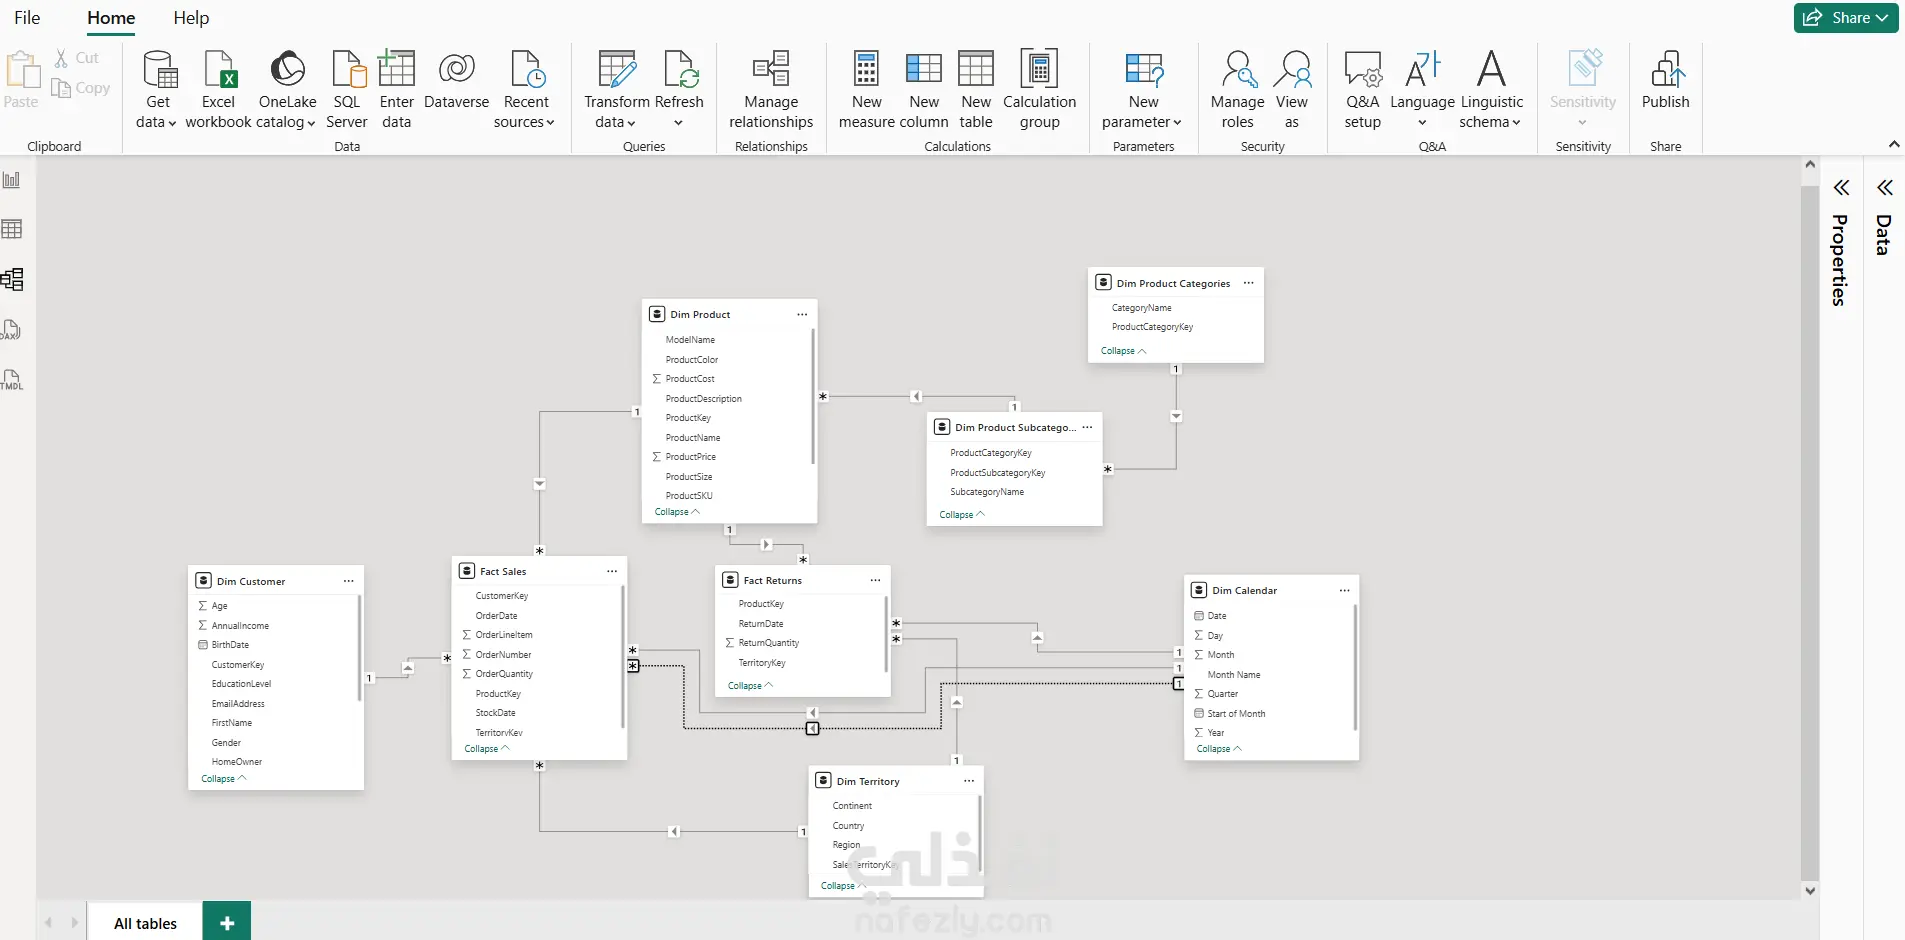Expand the Properties pane
Viewport: 1905px width, 940px height.
tap(1841, 188)
